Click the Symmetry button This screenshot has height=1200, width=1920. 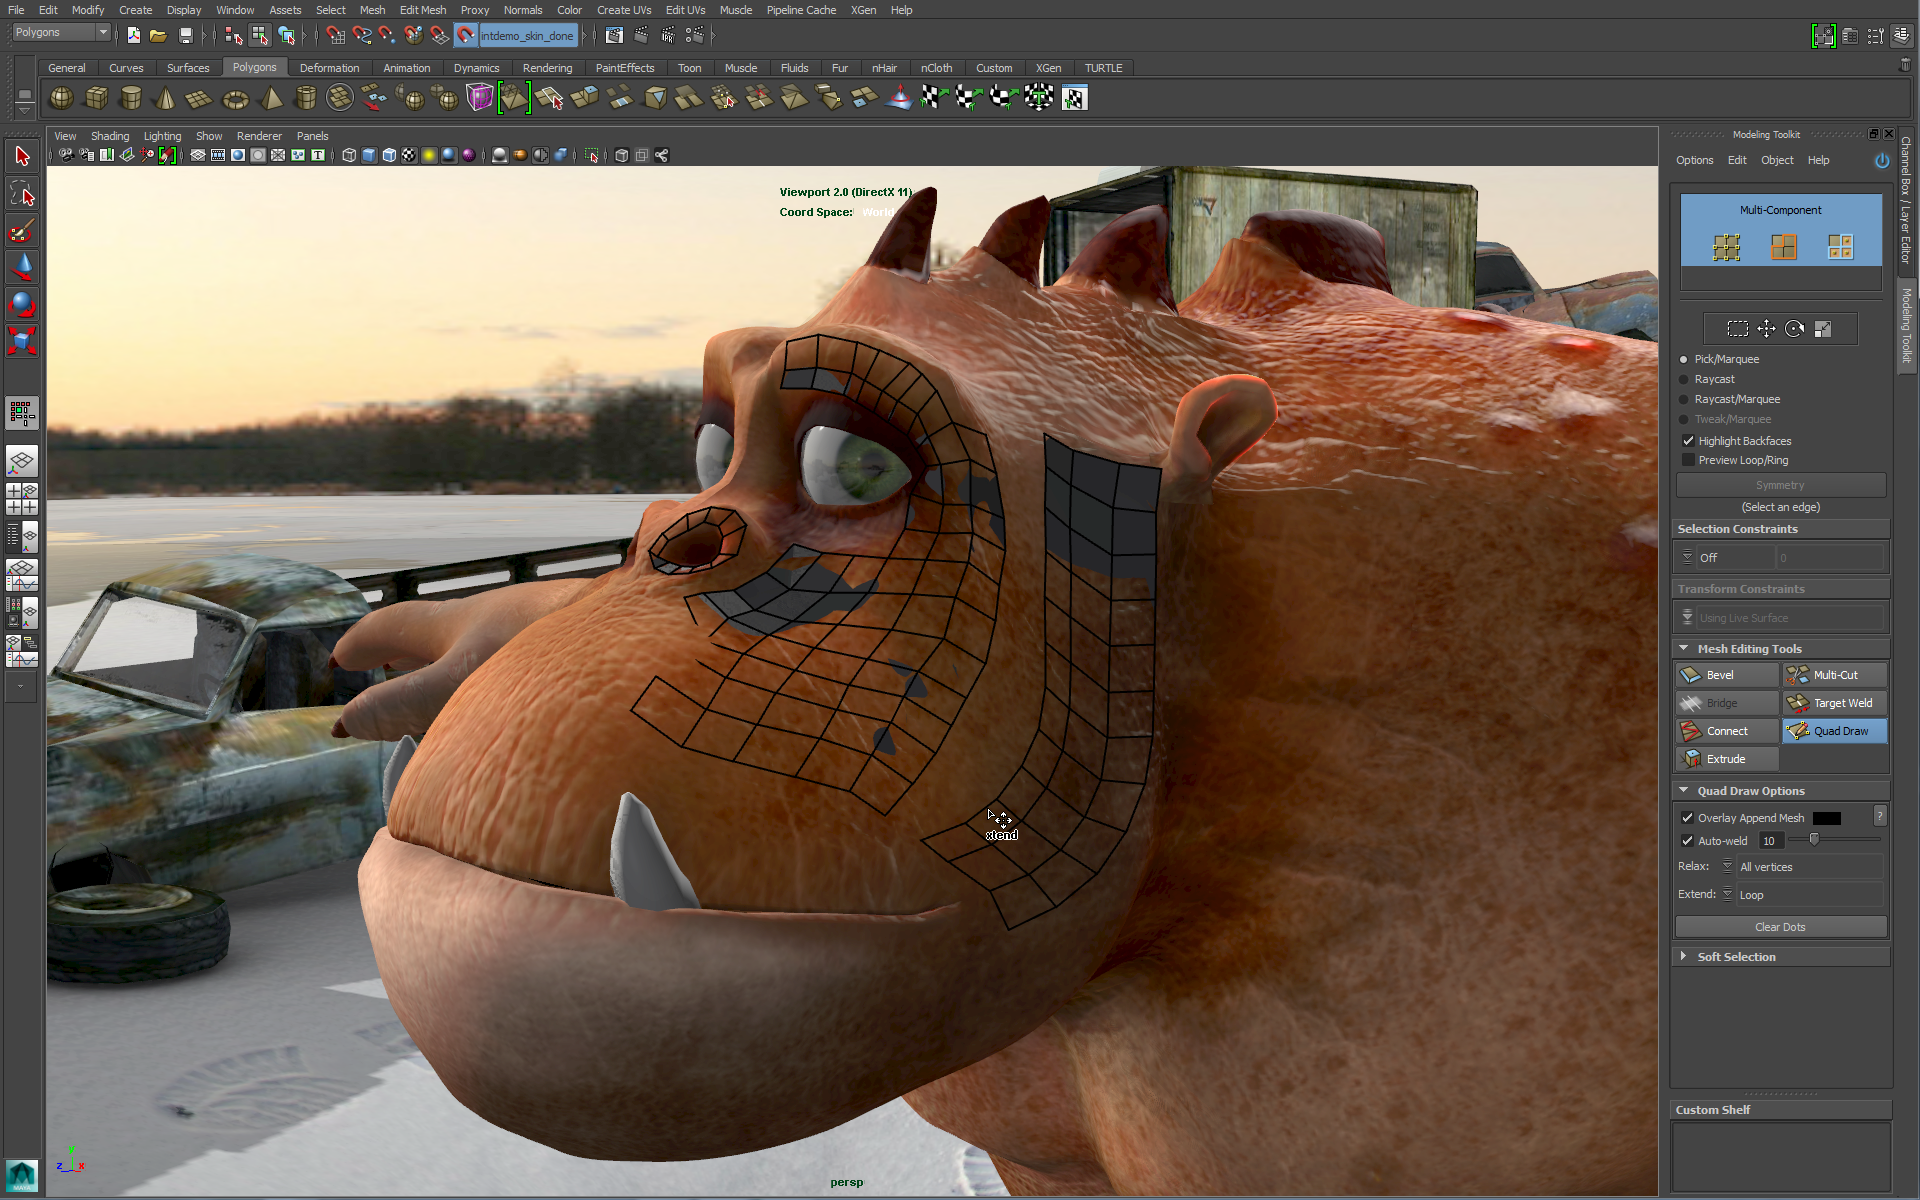[x=1780, y=485]
